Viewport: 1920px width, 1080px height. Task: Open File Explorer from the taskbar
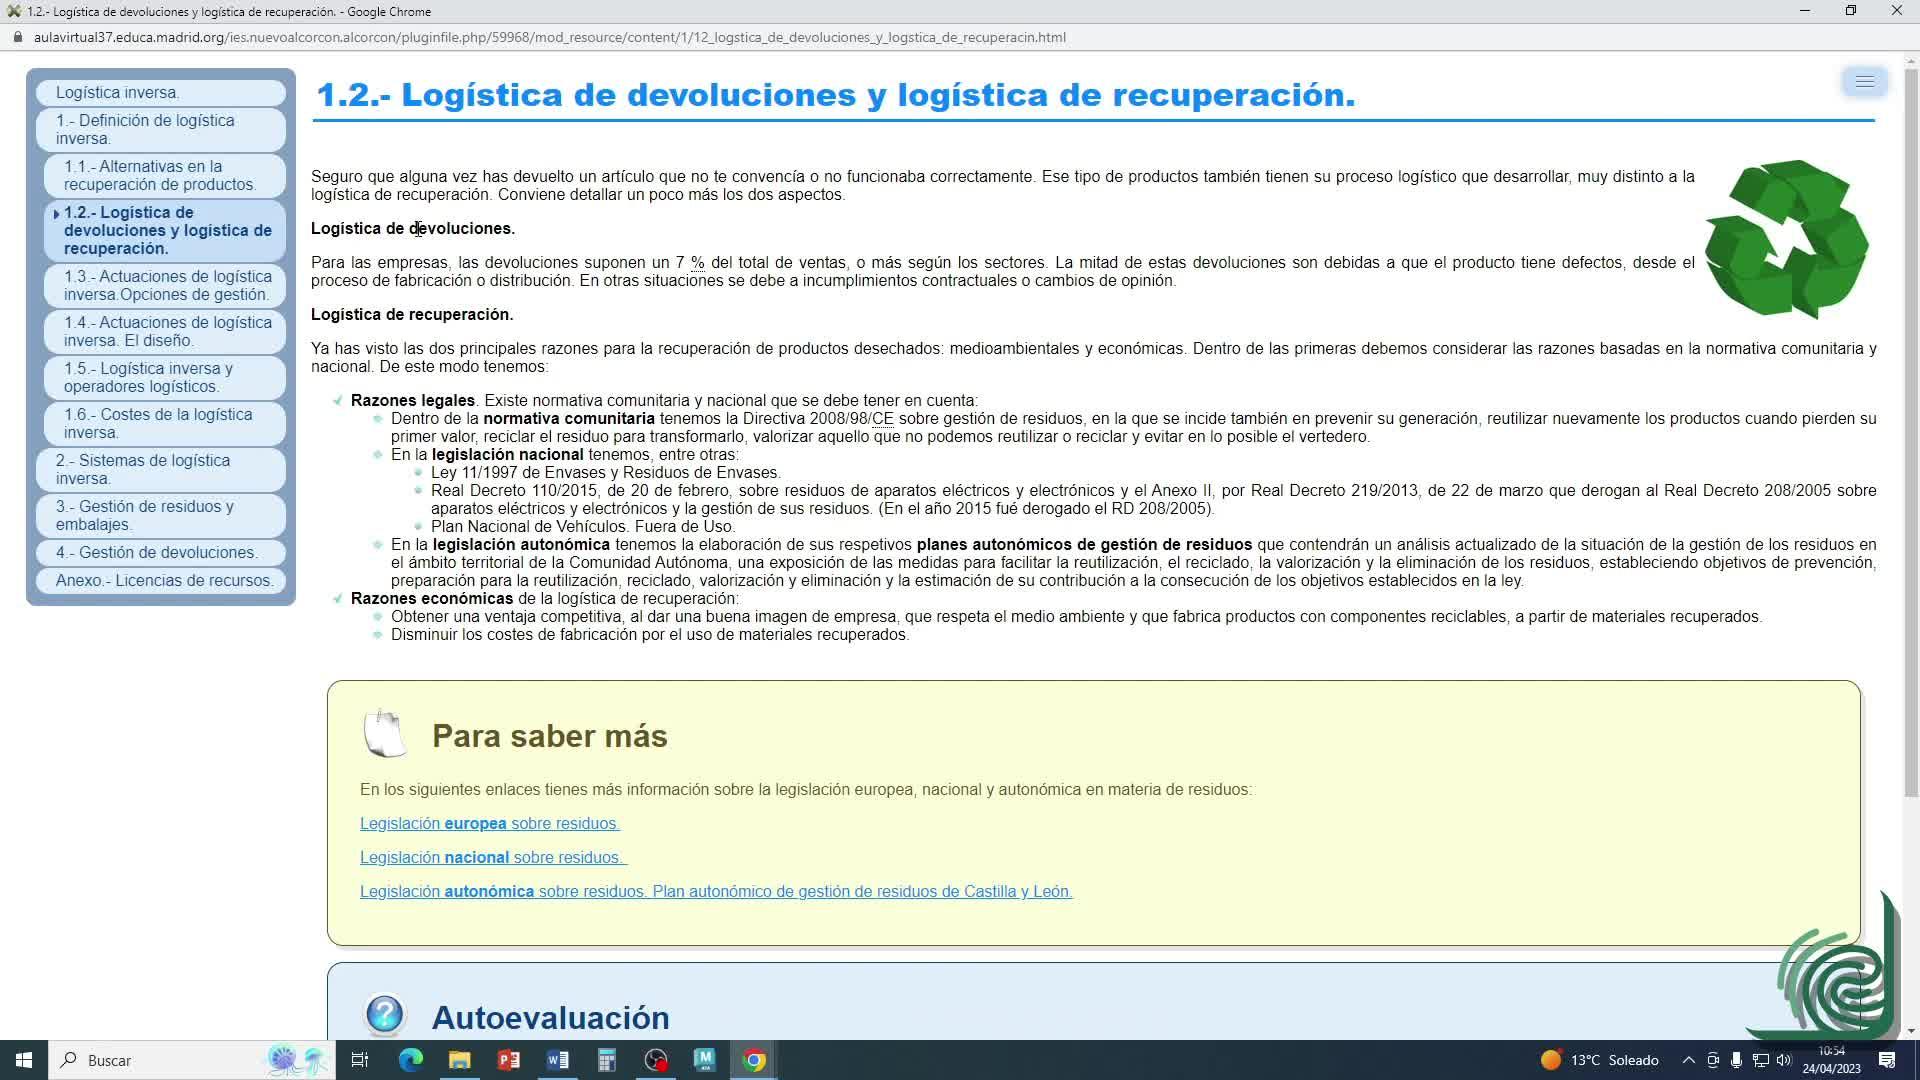point(459,1060)
